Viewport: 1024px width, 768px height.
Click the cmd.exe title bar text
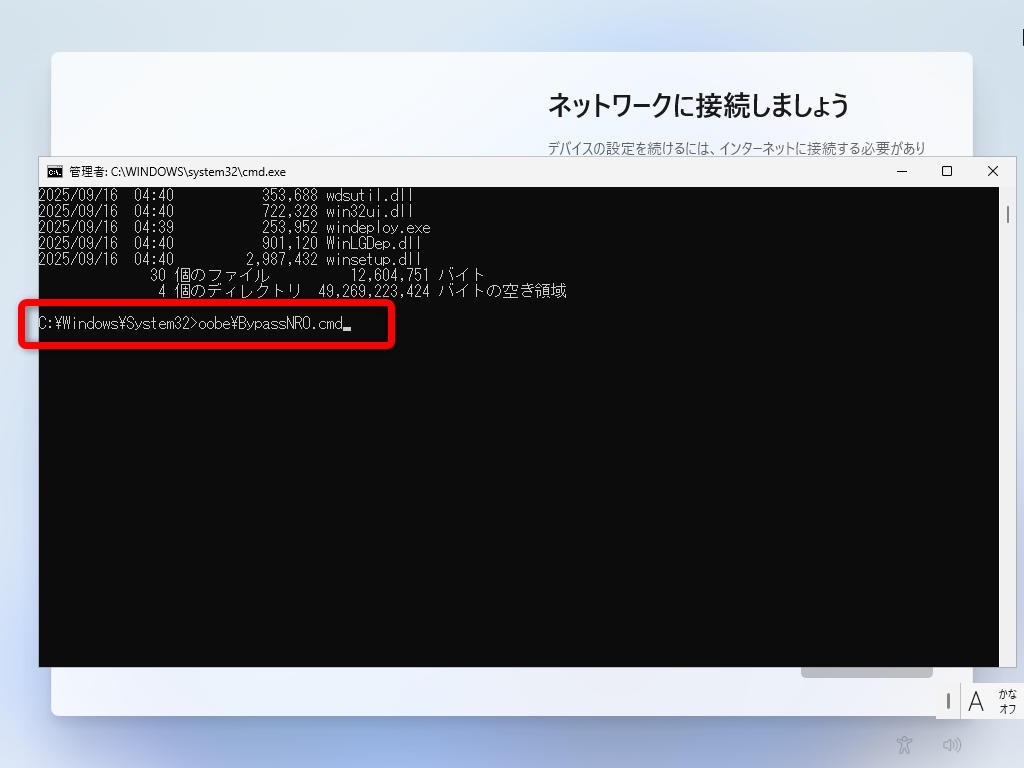point(177,171)
